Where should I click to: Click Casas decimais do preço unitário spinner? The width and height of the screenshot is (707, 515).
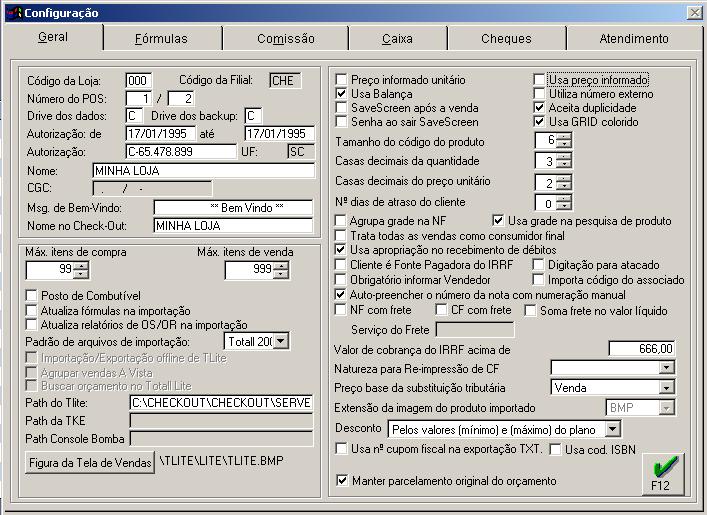564,182
